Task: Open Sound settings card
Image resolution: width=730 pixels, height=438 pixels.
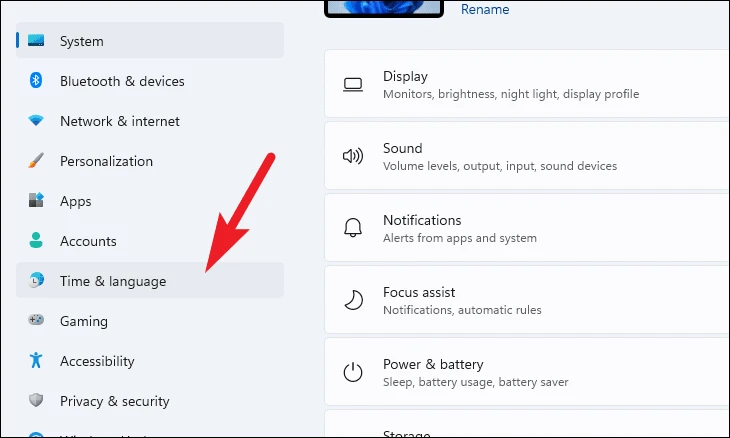Action: click(x=527, y=156)
